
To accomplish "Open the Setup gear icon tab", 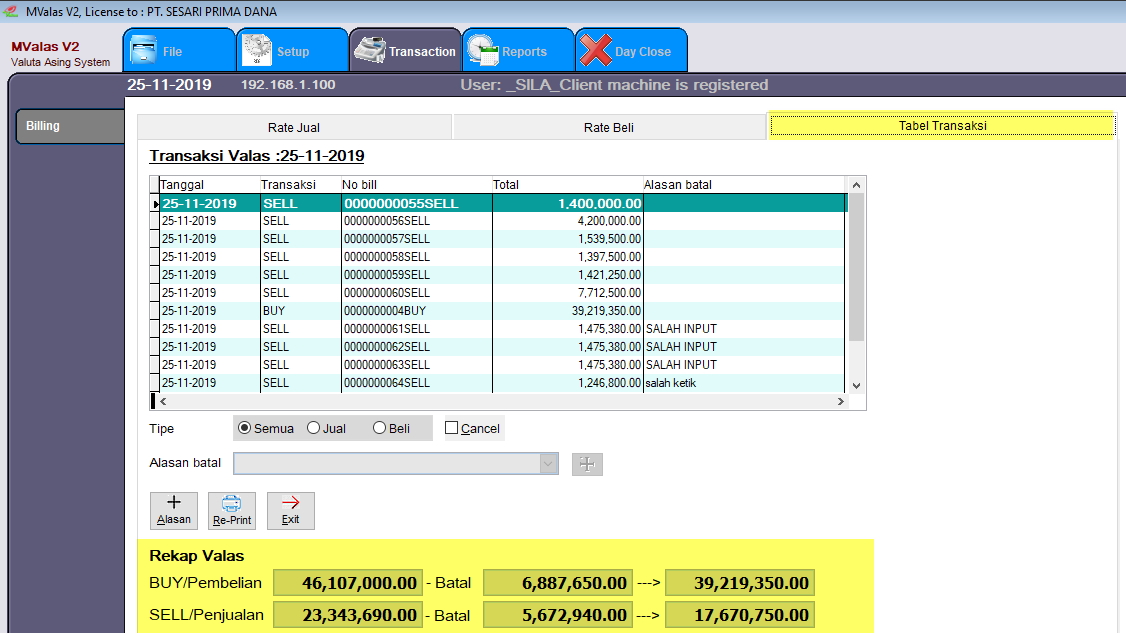I will click(x=258, y=51).
